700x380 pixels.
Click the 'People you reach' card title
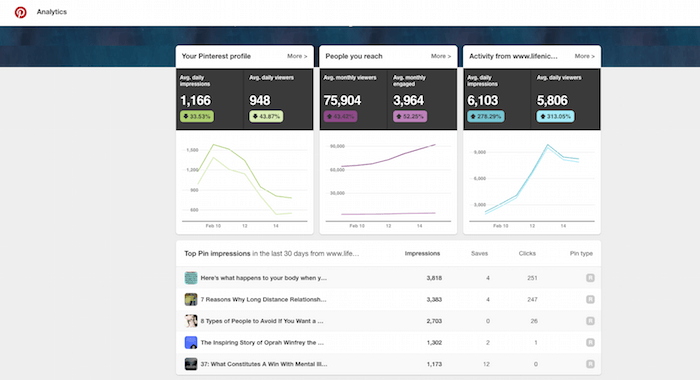354,56
